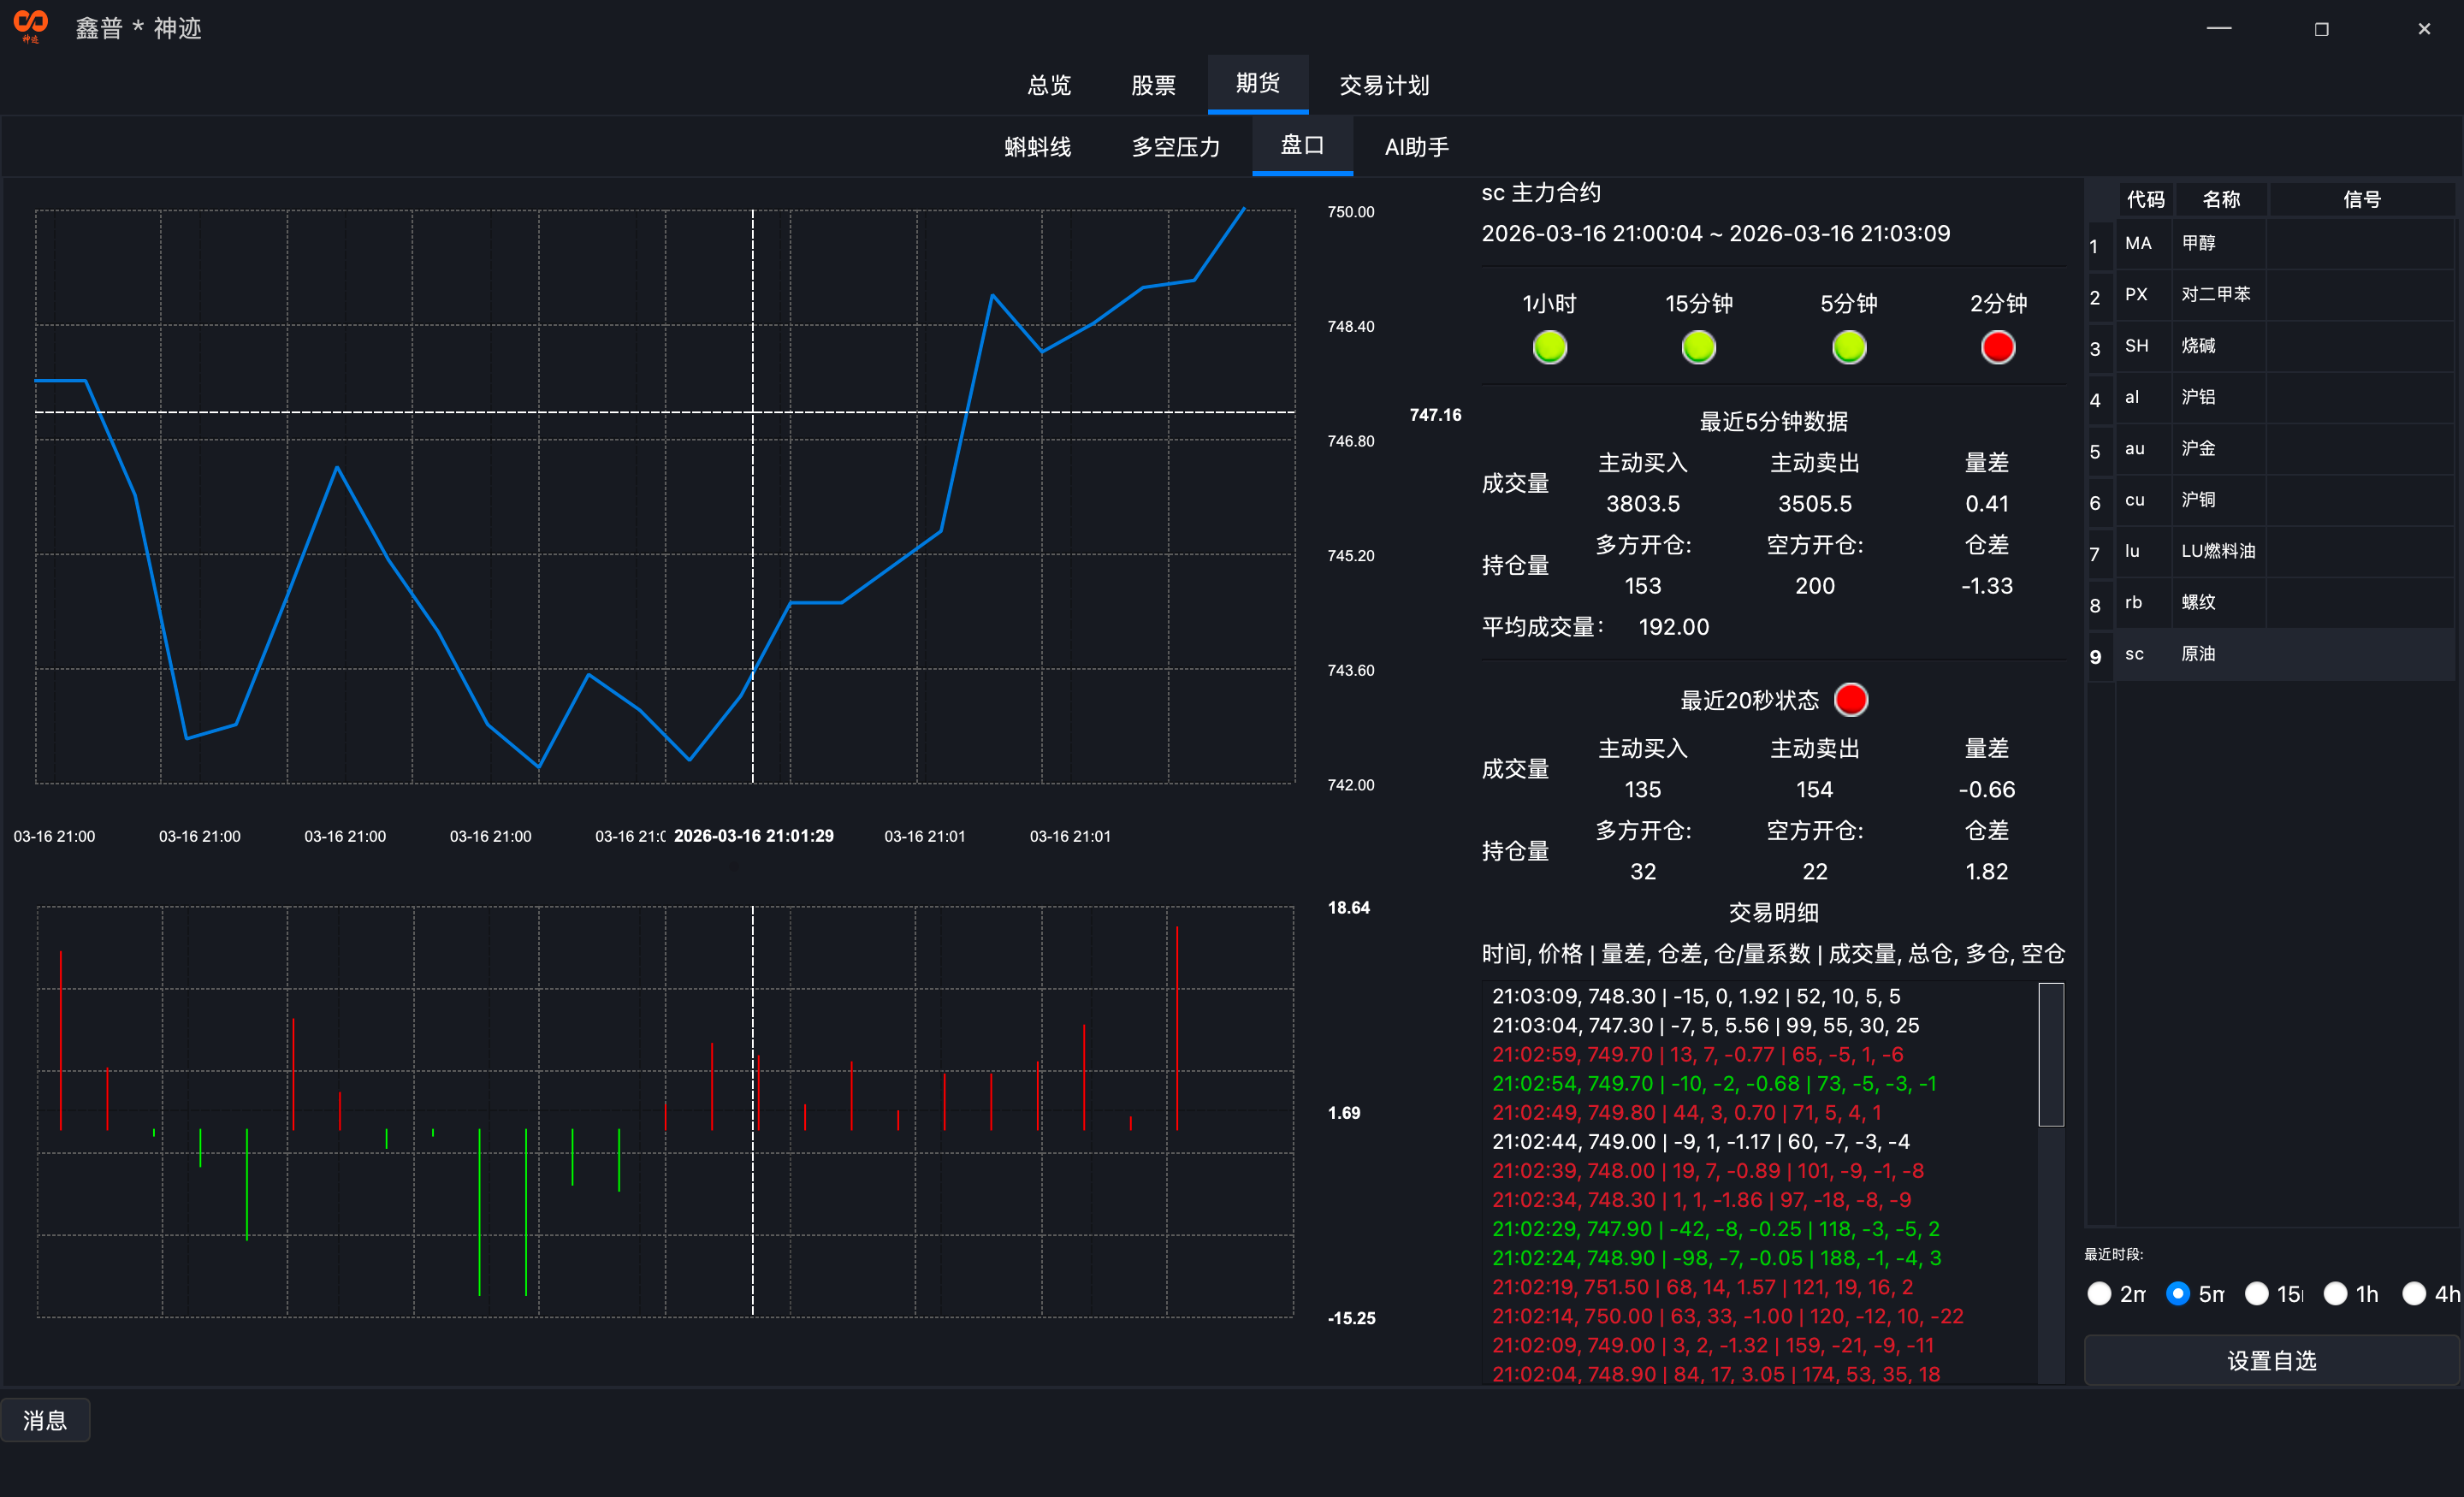Viewport: 2464px width, 1497px height.
Task: Choose the 4h recent period radio
Action: (2413, 1293)
